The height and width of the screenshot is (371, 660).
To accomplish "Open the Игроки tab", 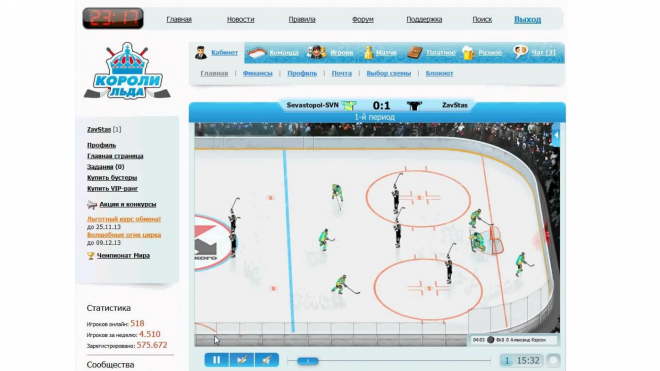I will 341,53.
